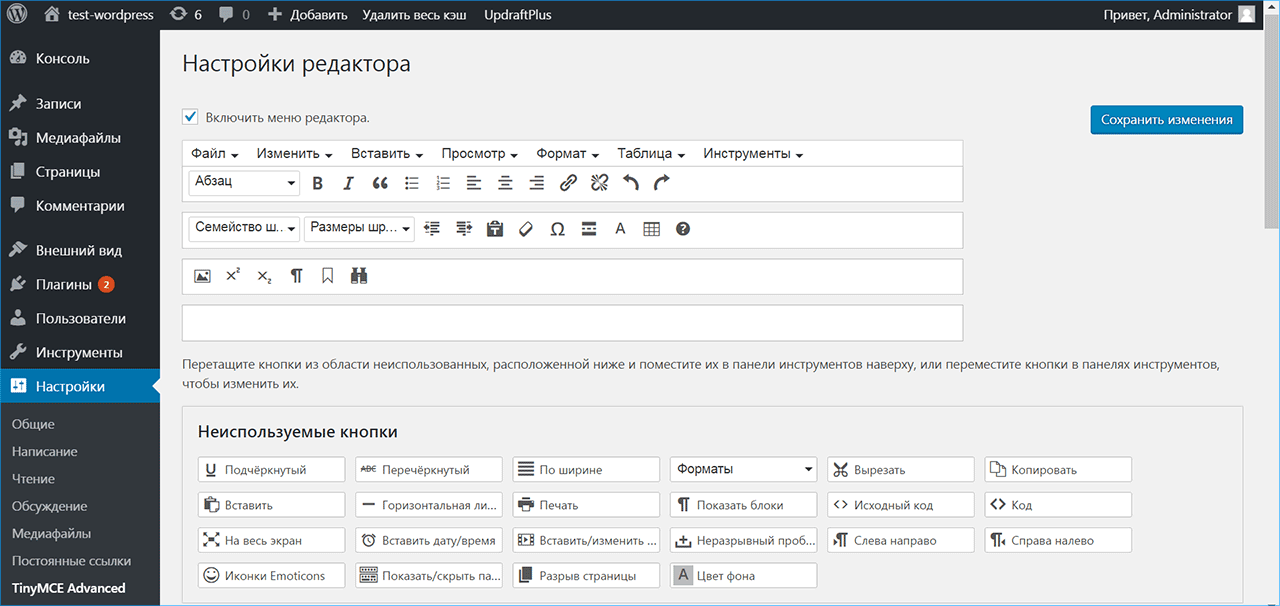Click the Добавить admin bar item
The image size is (1280, 606).
click(308, 15)
